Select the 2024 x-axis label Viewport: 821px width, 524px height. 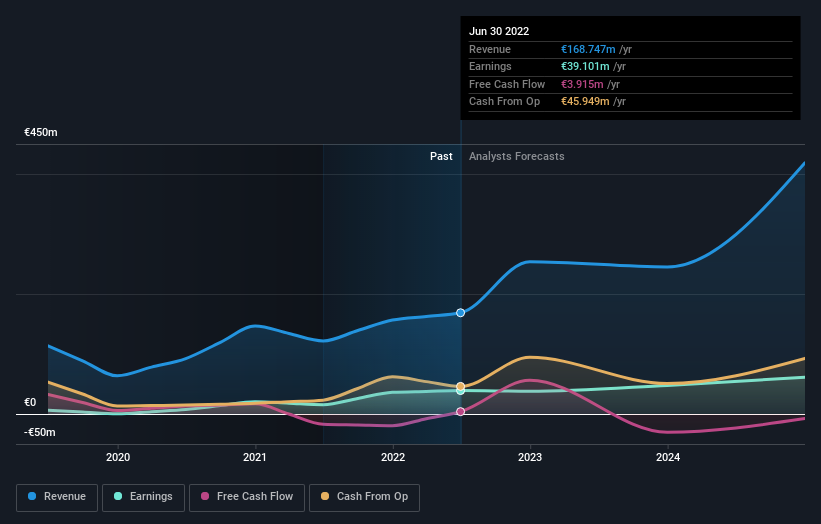pos(668,457)
